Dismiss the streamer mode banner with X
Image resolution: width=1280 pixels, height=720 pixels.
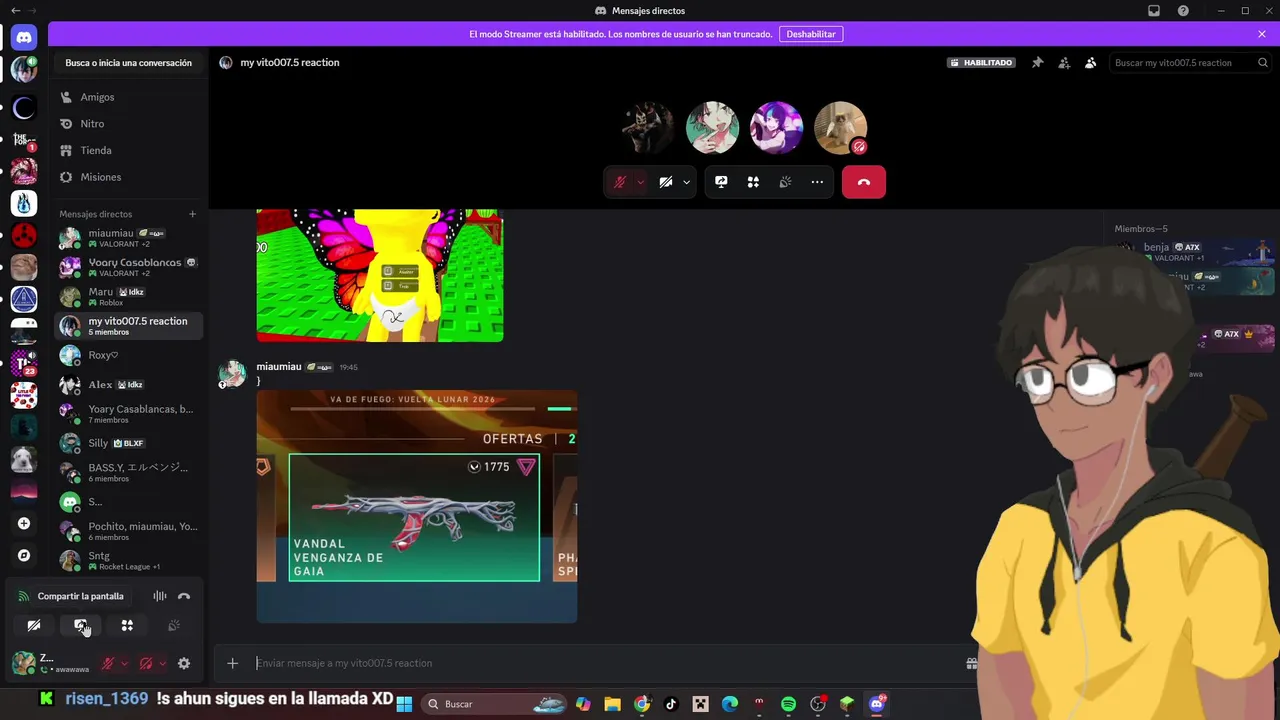[1262, 34]
